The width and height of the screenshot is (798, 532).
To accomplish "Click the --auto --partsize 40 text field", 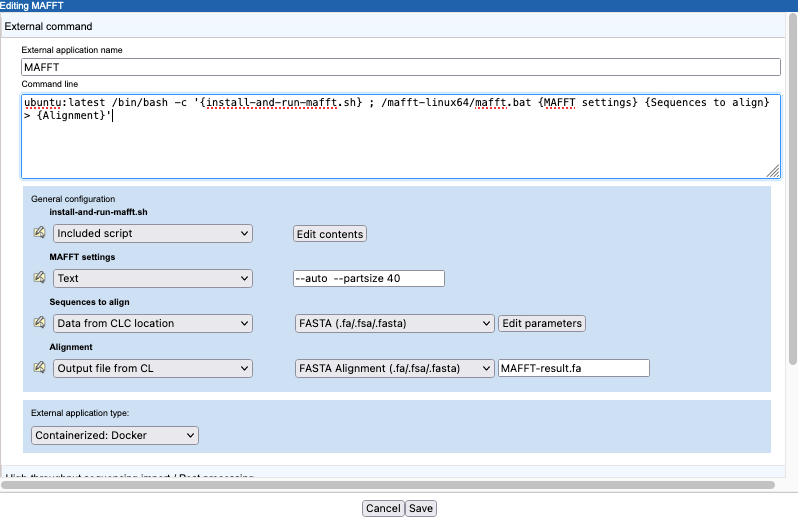I will 368,278.
